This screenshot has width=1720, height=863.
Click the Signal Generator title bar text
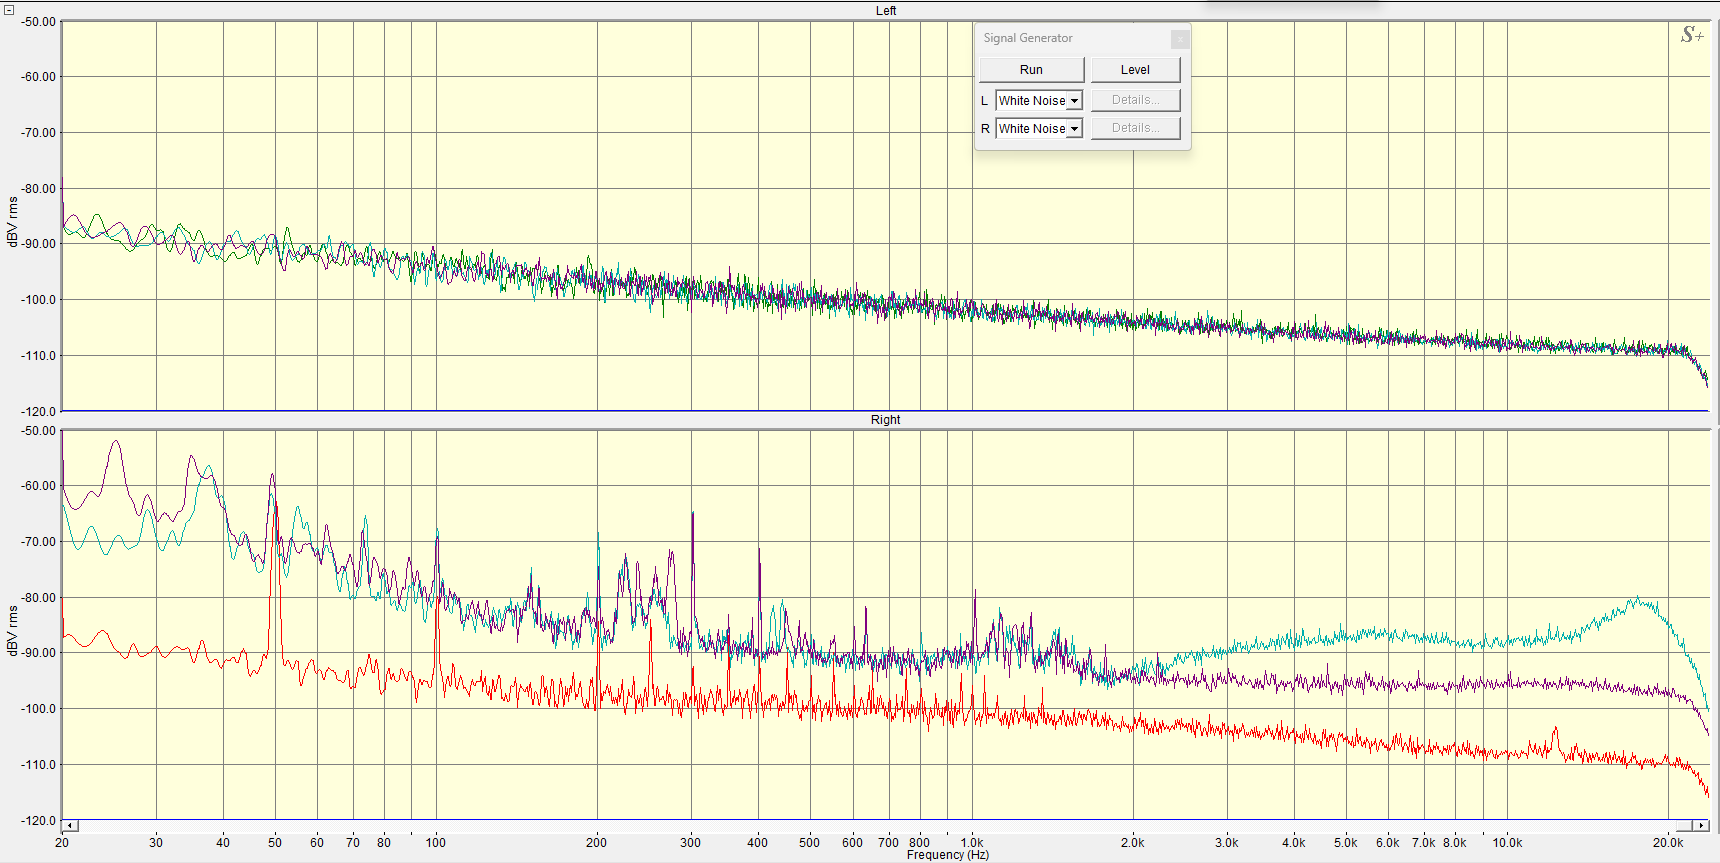pos(1028,38)
